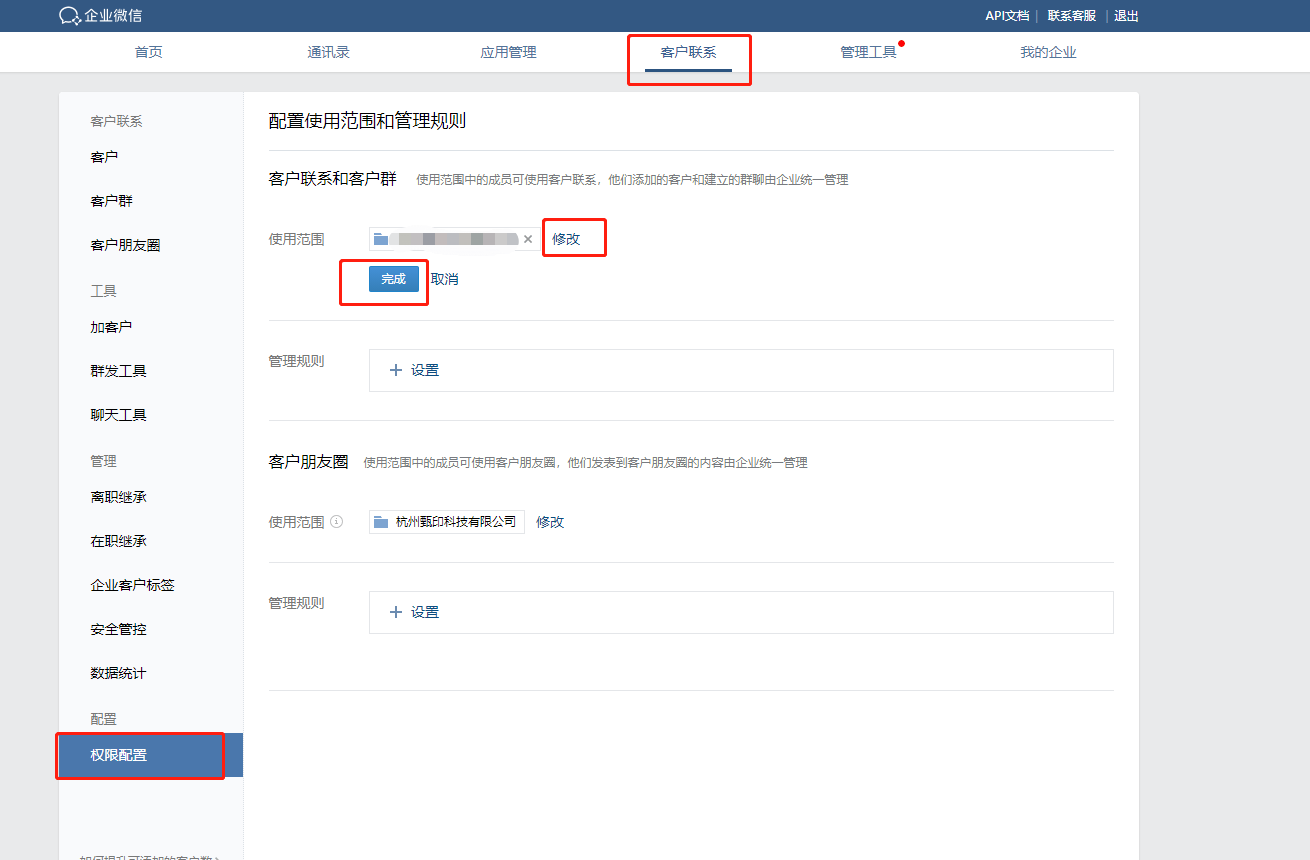This screenshot has height=860, width=1310.
Task: Select 权限配置 in the sidebar
Action: [151, 755]
